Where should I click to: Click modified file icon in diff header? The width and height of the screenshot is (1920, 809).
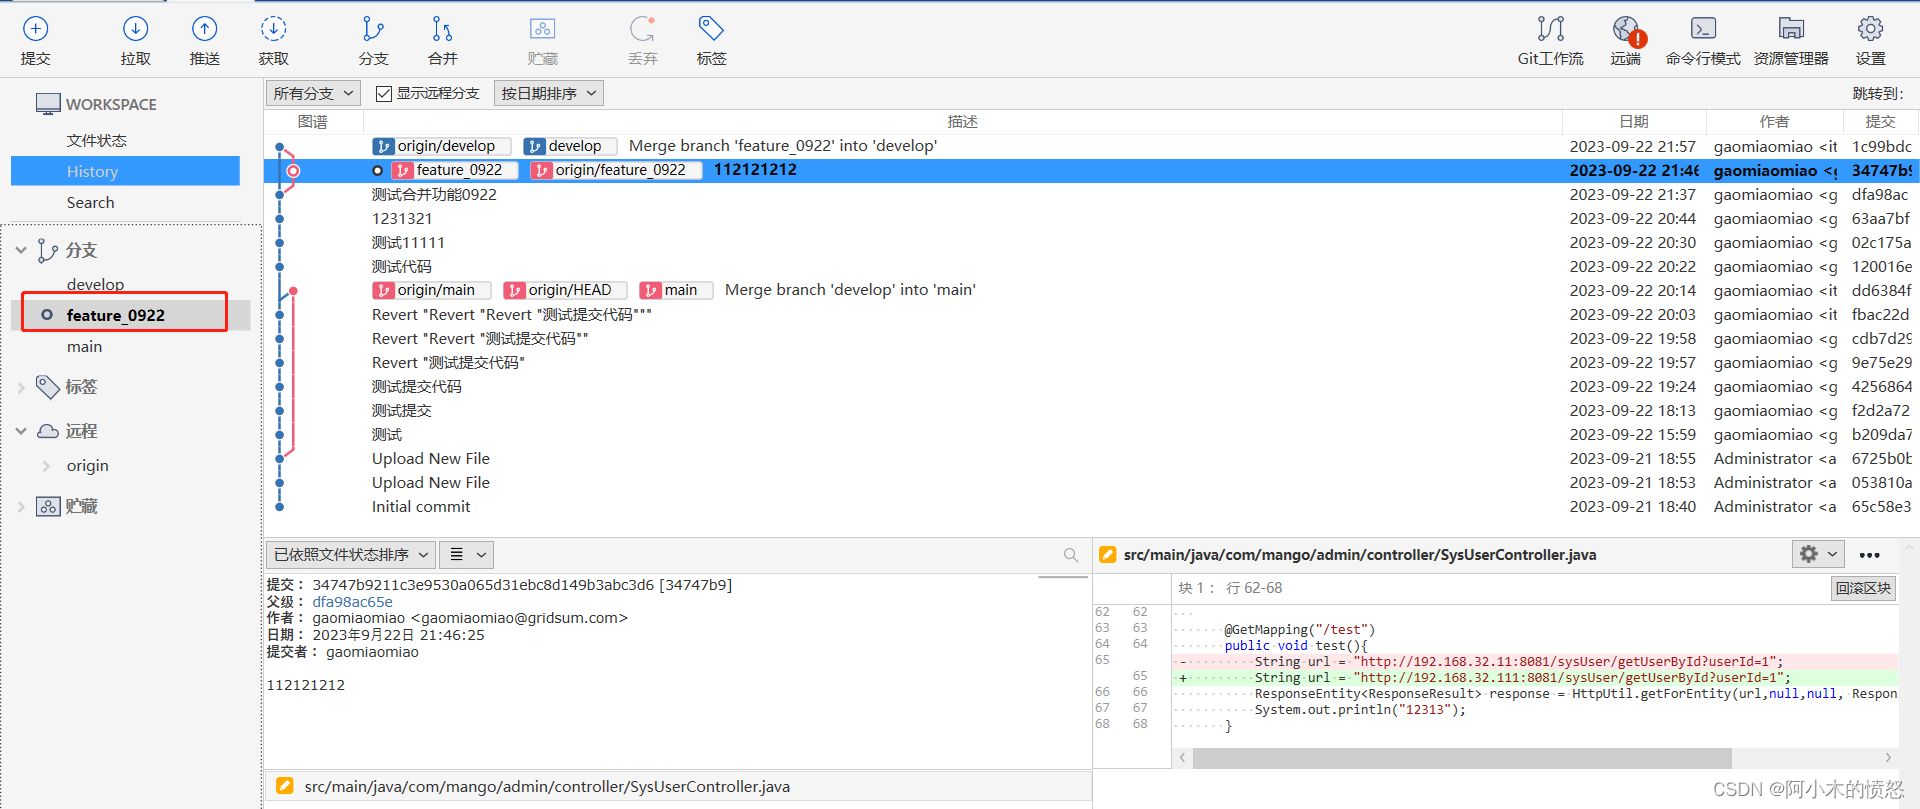click(1107, 554)
